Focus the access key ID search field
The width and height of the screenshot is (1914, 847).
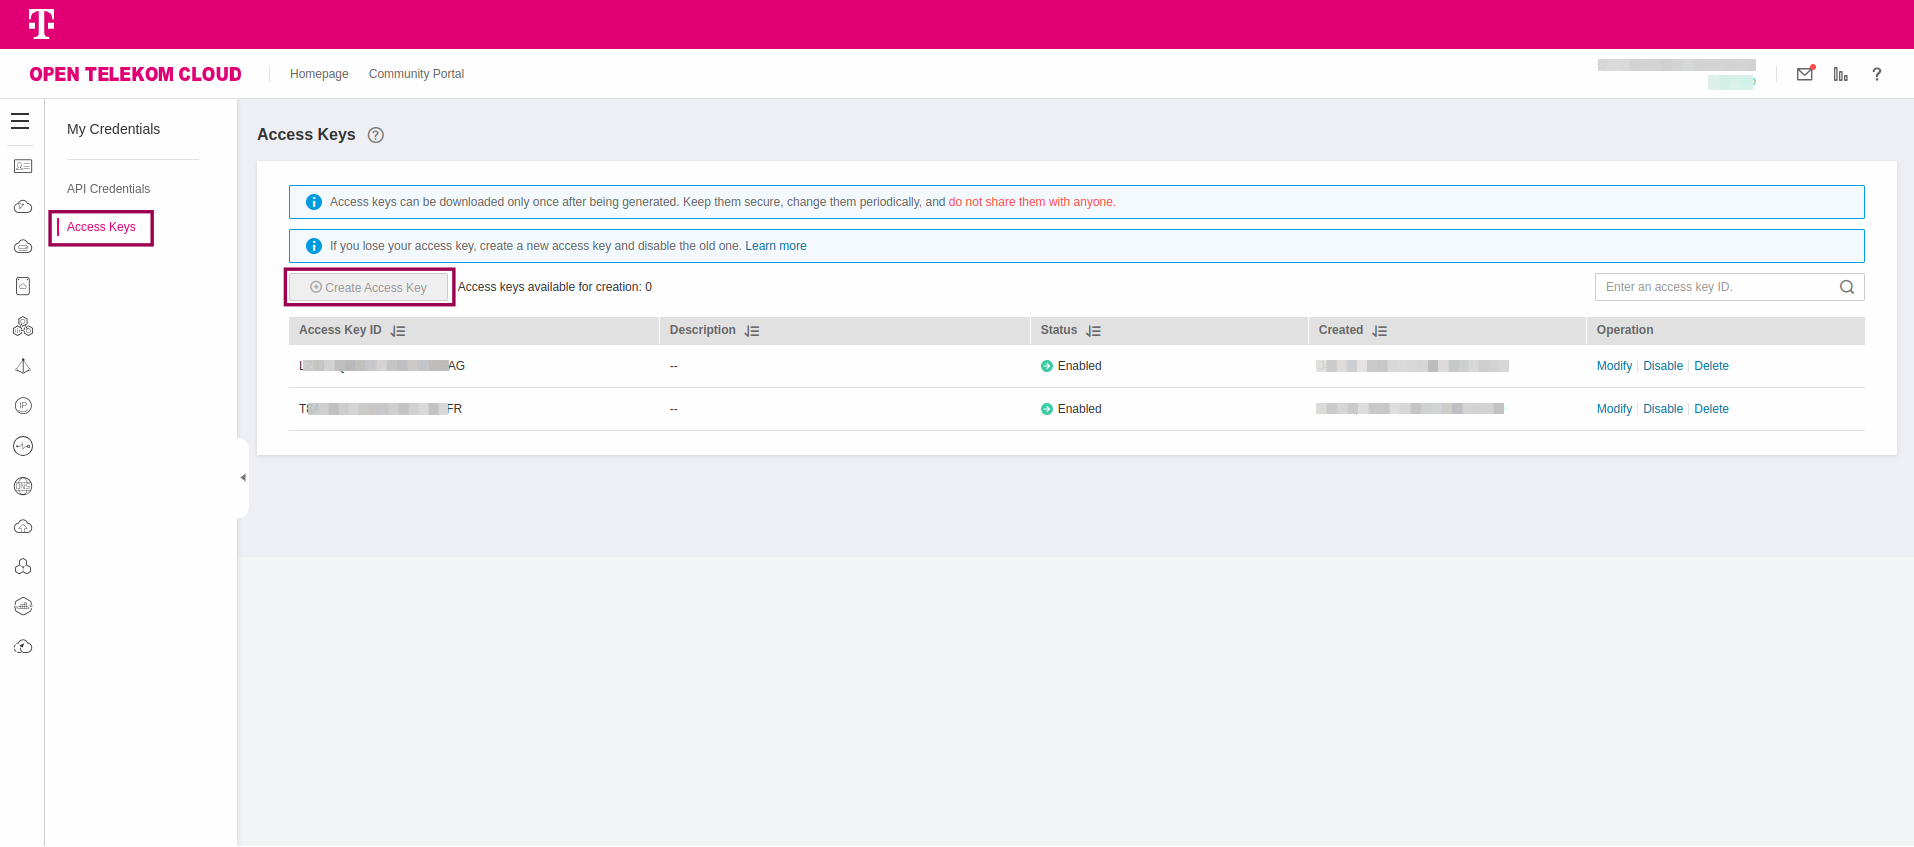point(1714,287)
